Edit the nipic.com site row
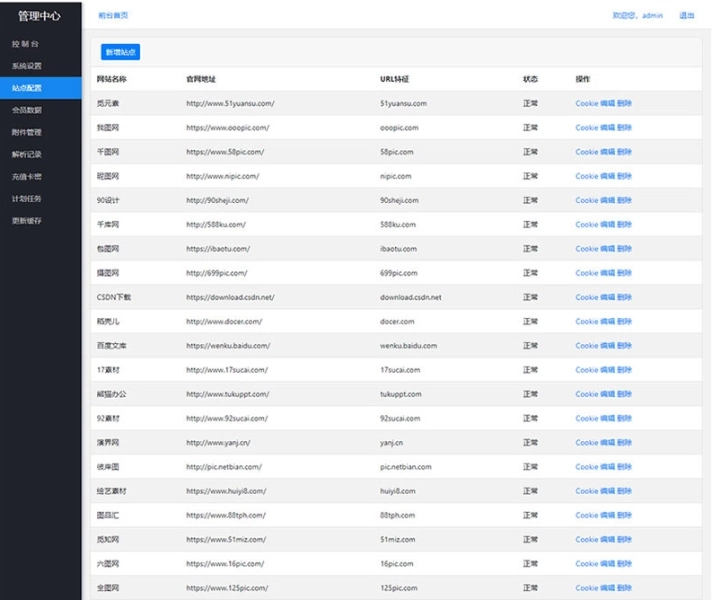 pos(608,176)
